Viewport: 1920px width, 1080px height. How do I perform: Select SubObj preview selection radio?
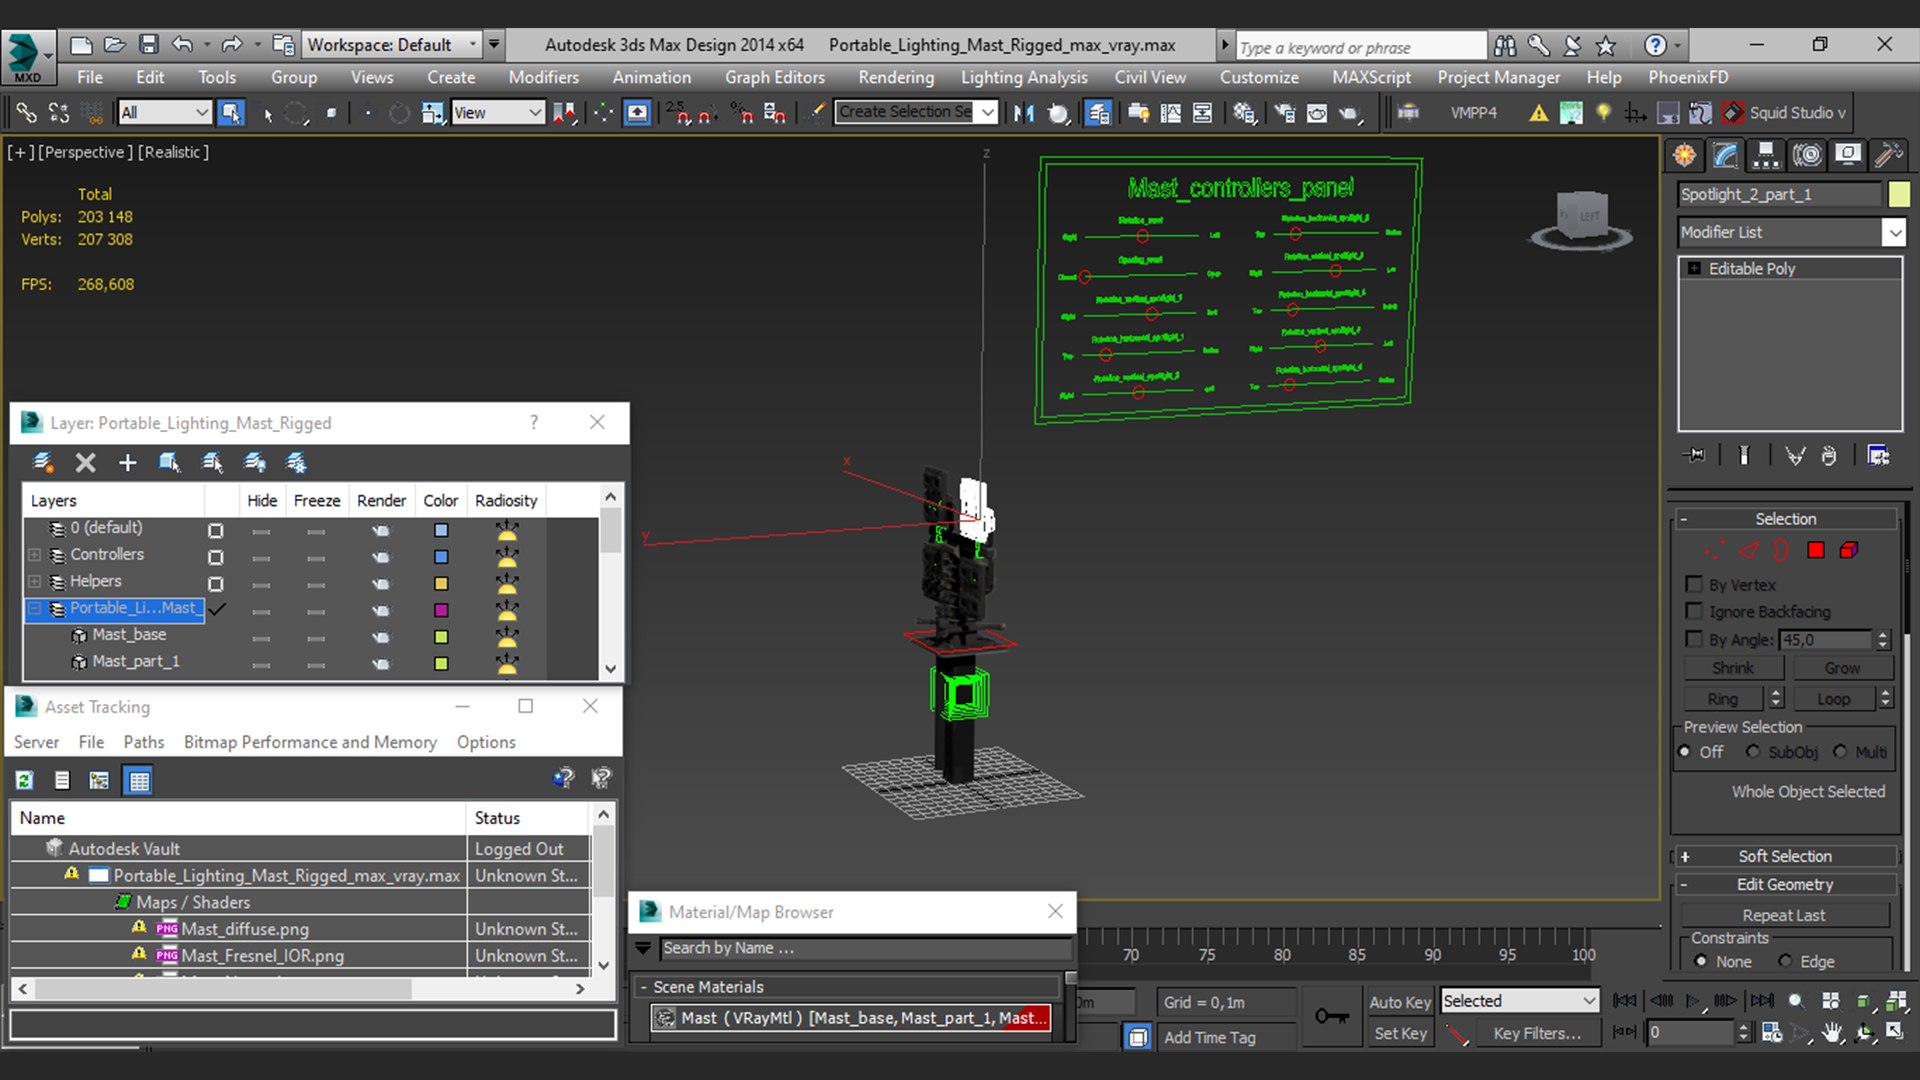tap(1753, 752)
